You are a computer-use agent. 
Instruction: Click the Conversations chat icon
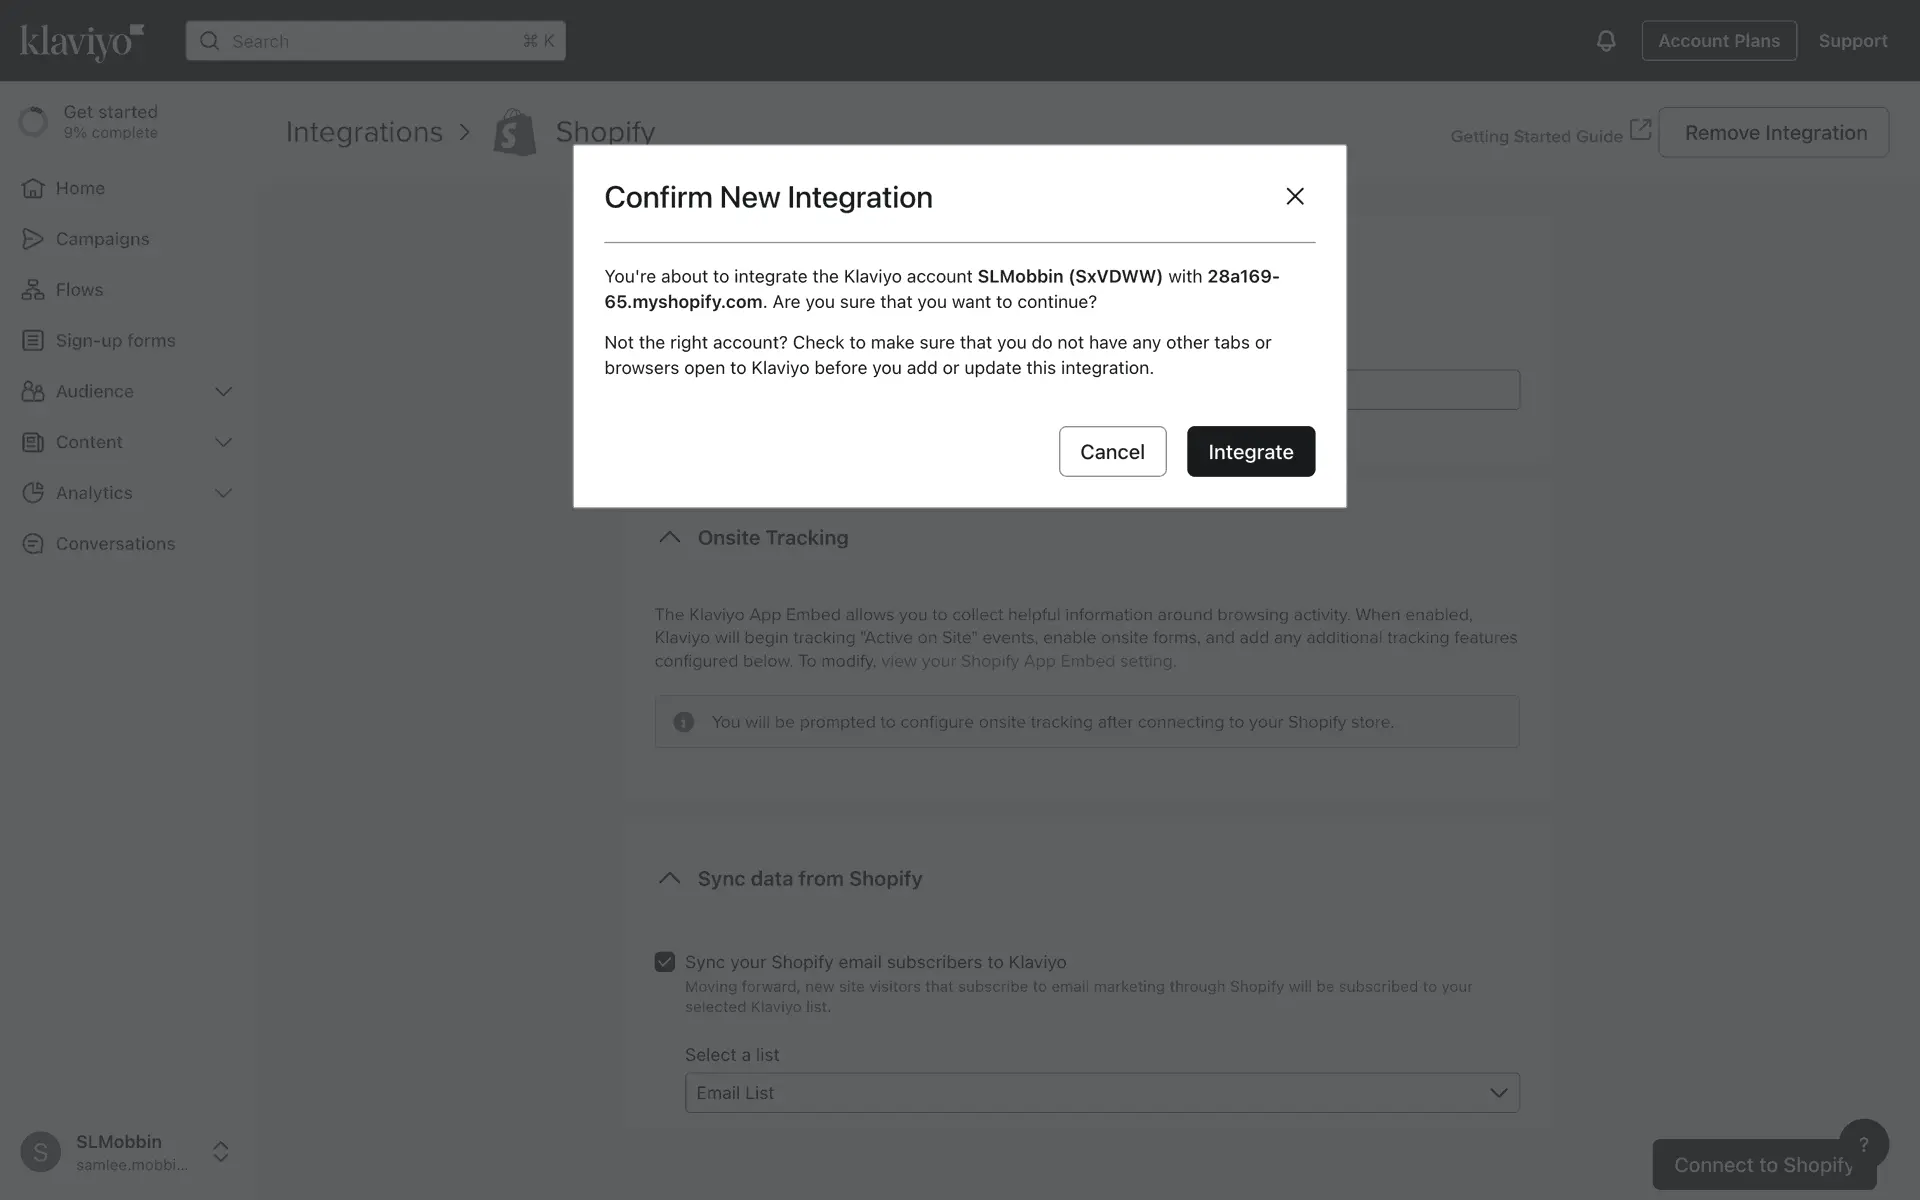(x=33, y=544)
